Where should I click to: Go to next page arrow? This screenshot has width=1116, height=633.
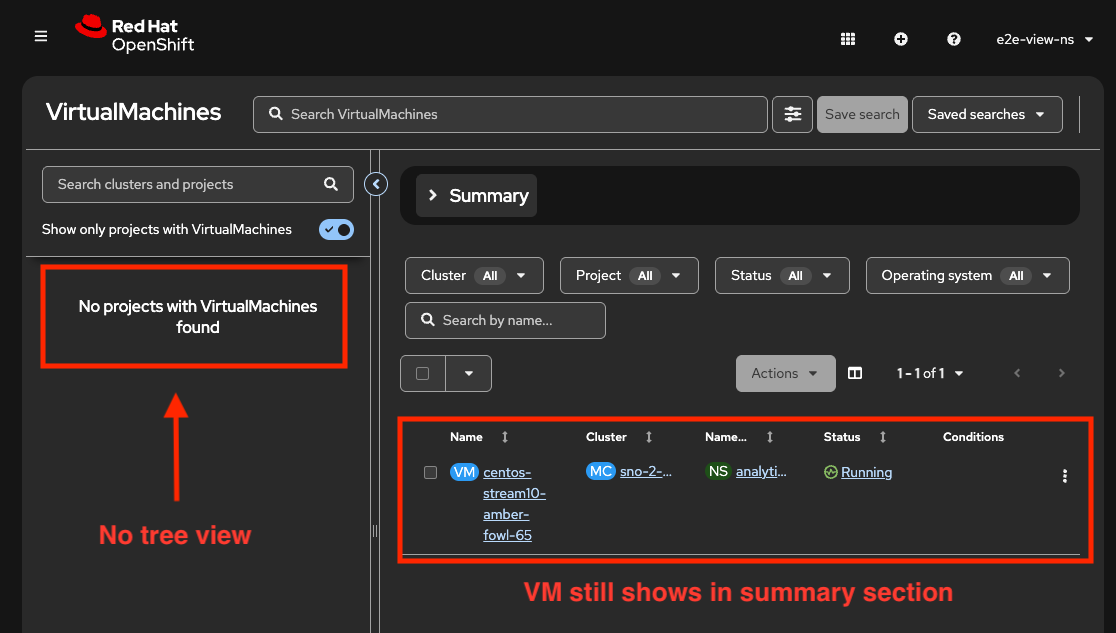[x=1061, y=373]
